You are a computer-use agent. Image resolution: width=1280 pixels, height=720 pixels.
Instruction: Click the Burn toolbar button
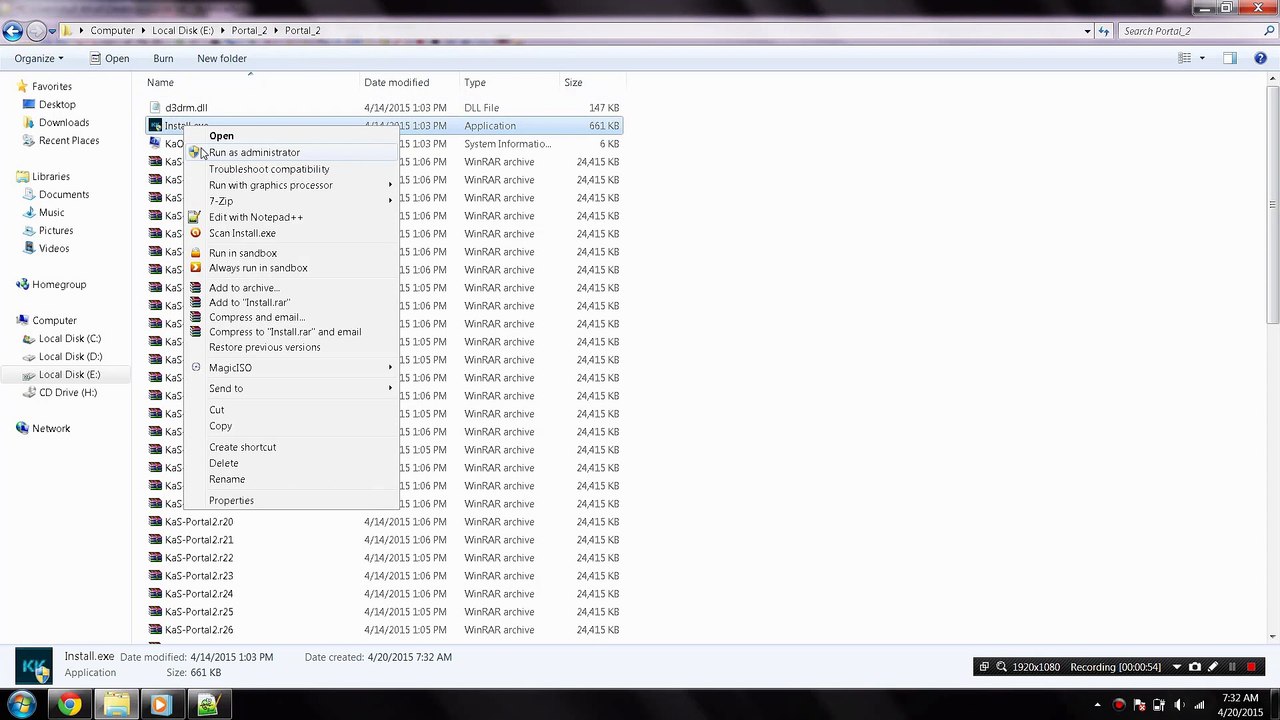[163, 58]
